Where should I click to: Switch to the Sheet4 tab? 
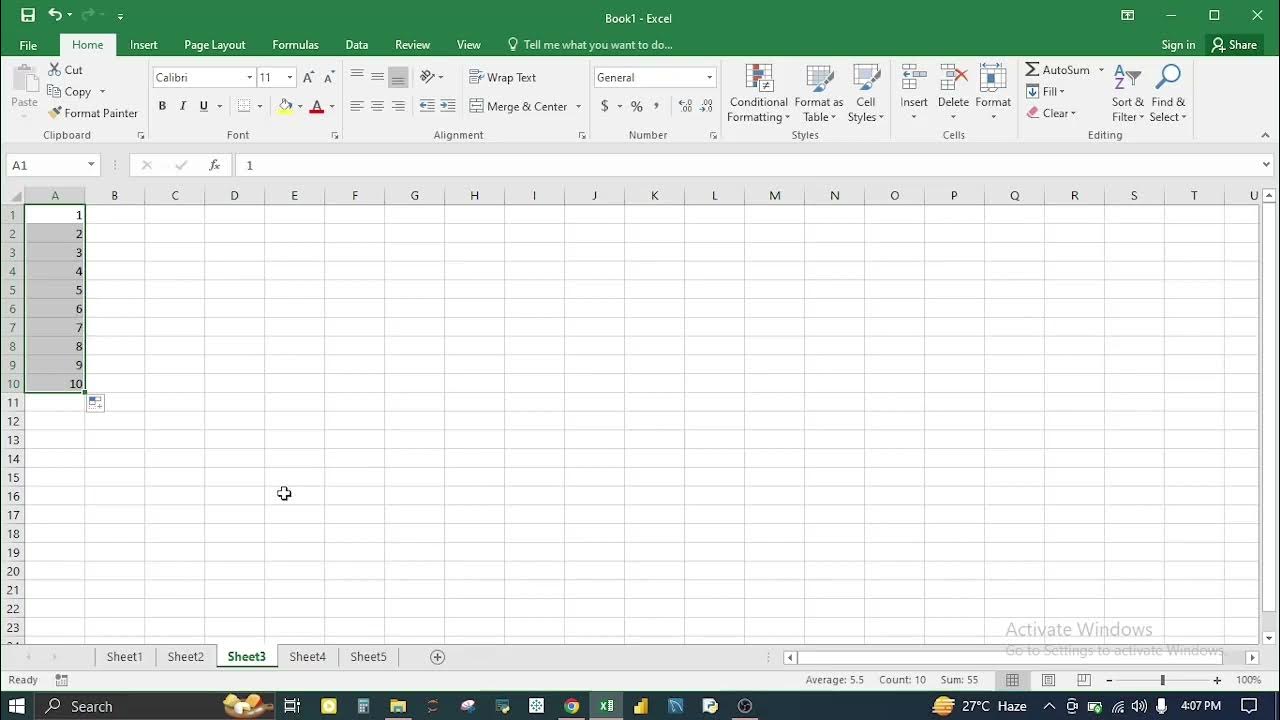click(x=307, y=657)
